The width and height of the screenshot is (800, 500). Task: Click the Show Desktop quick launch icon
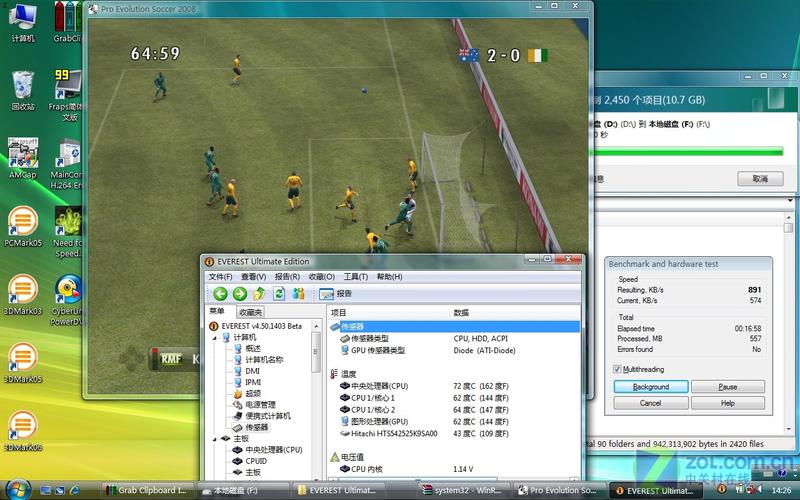click(45, 490)
